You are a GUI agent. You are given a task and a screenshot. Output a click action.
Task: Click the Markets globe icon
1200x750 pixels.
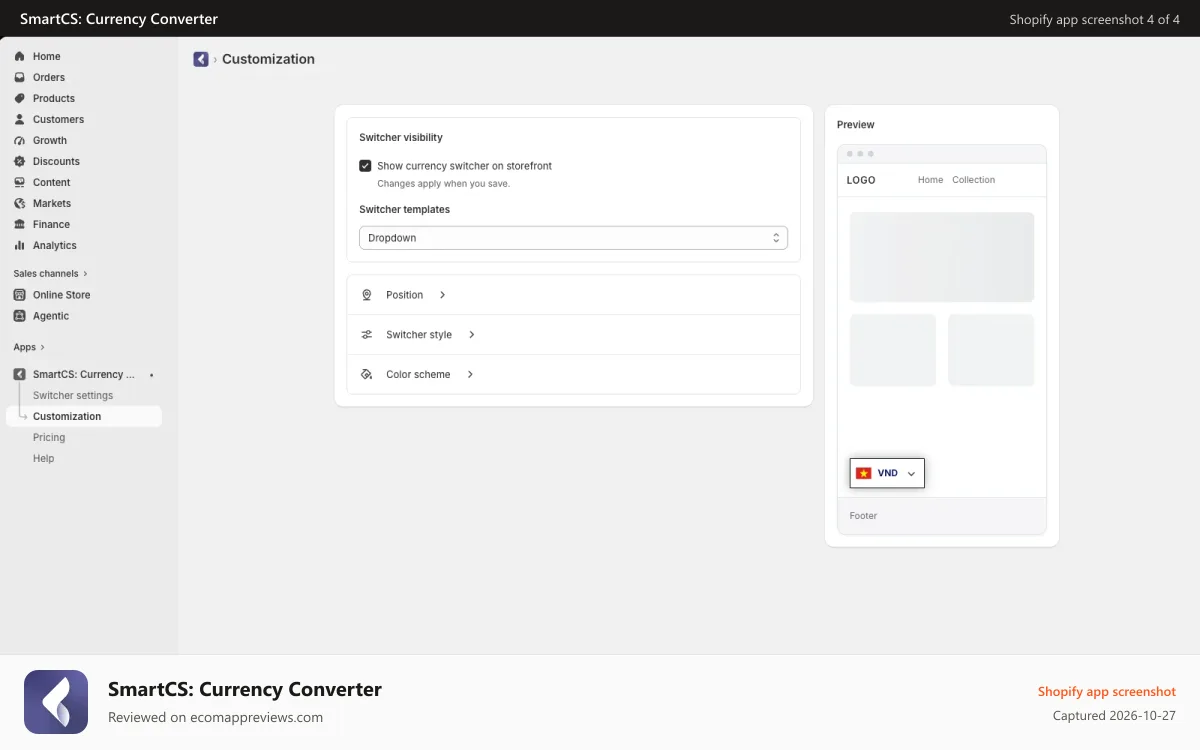point(19,203)
